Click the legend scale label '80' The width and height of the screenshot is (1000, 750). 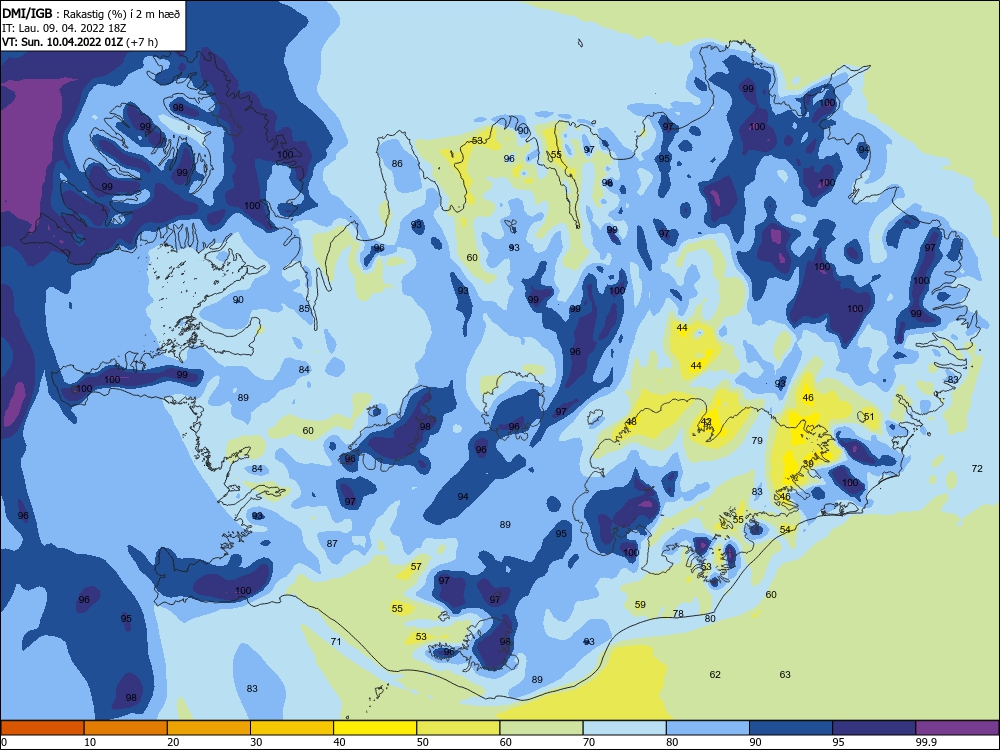672,742
